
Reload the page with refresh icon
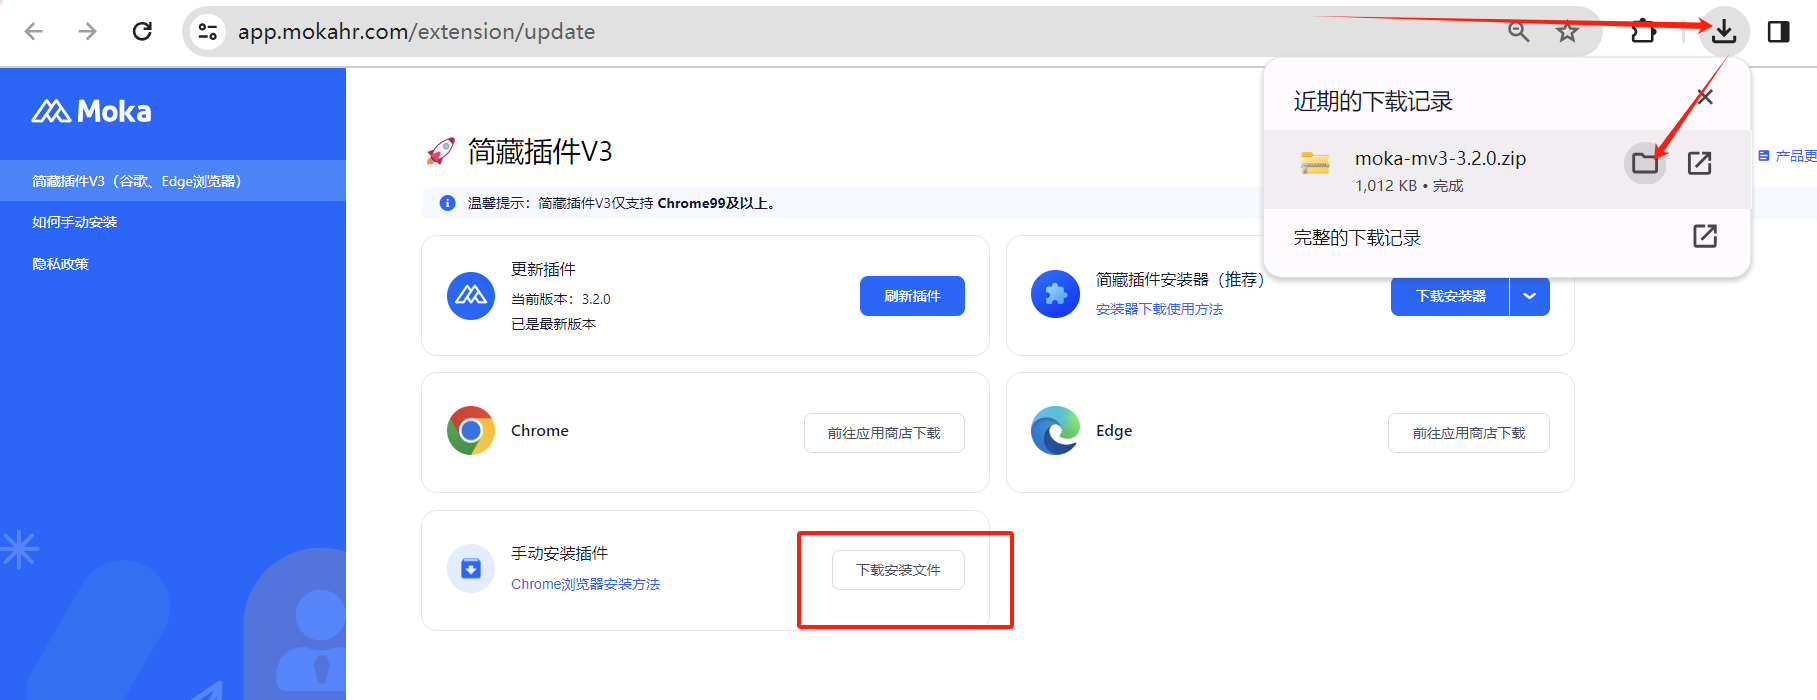(142, 31)
